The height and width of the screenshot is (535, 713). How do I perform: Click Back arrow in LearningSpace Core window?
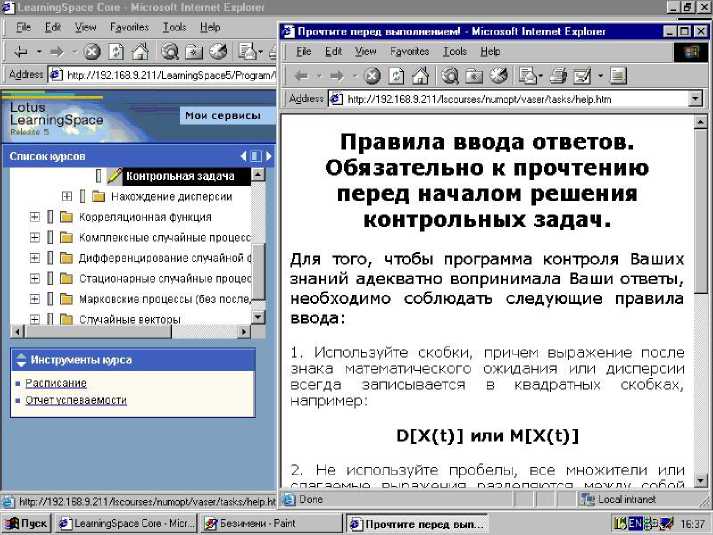coord(21,52)
